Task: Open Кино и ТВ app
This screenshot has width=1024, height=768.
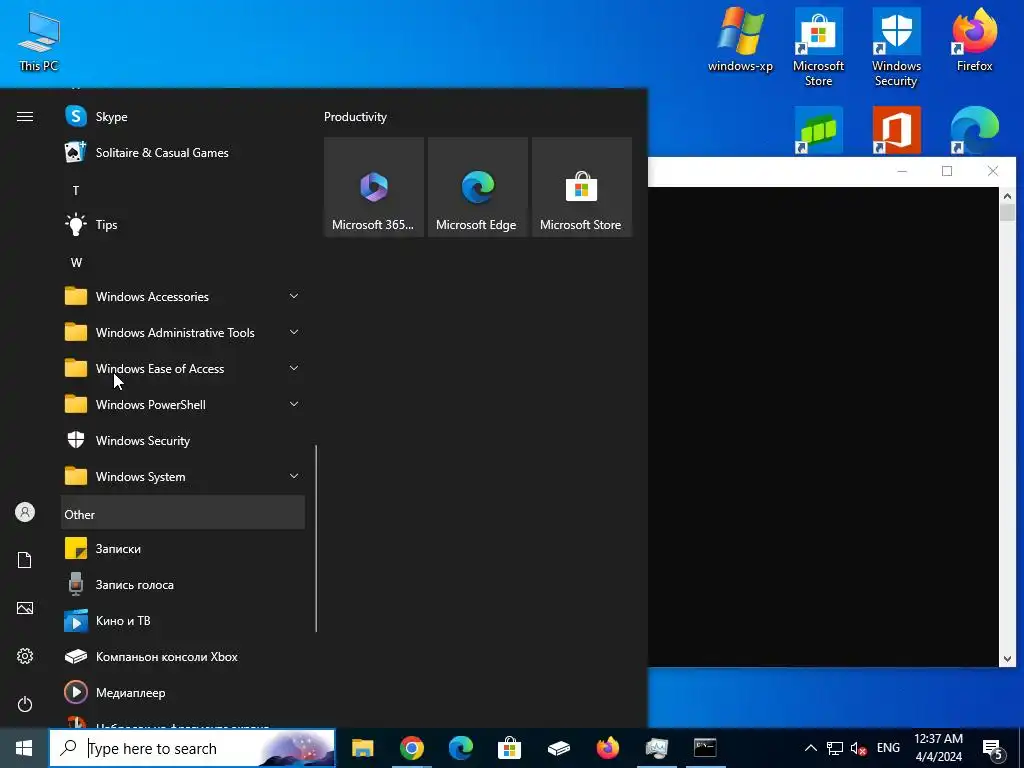Action: (183, 620)
